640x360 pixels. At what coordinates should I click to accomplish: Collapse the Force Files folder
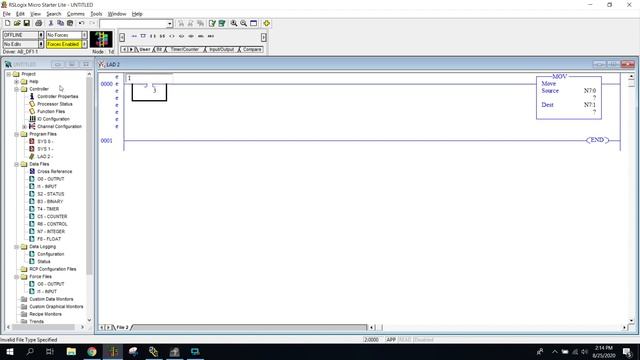[x=17, y=277]
